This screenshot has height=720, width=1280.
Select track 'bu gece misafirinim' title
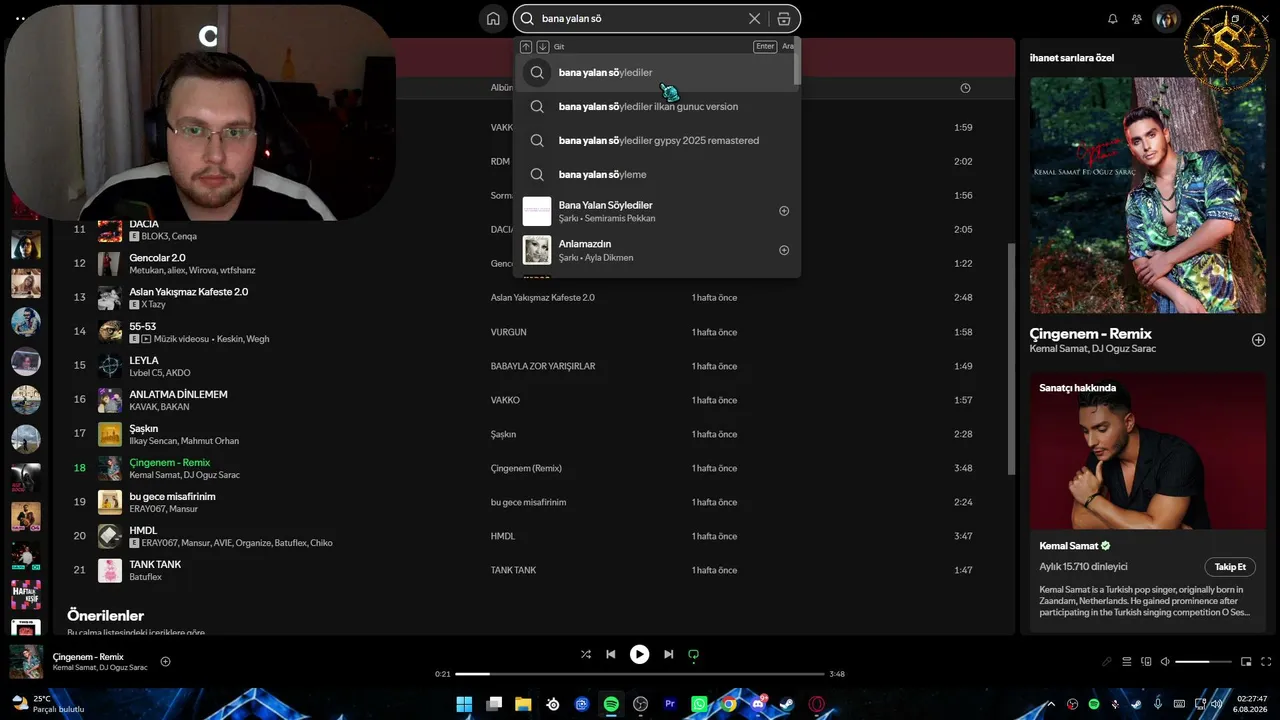point(172,496)
